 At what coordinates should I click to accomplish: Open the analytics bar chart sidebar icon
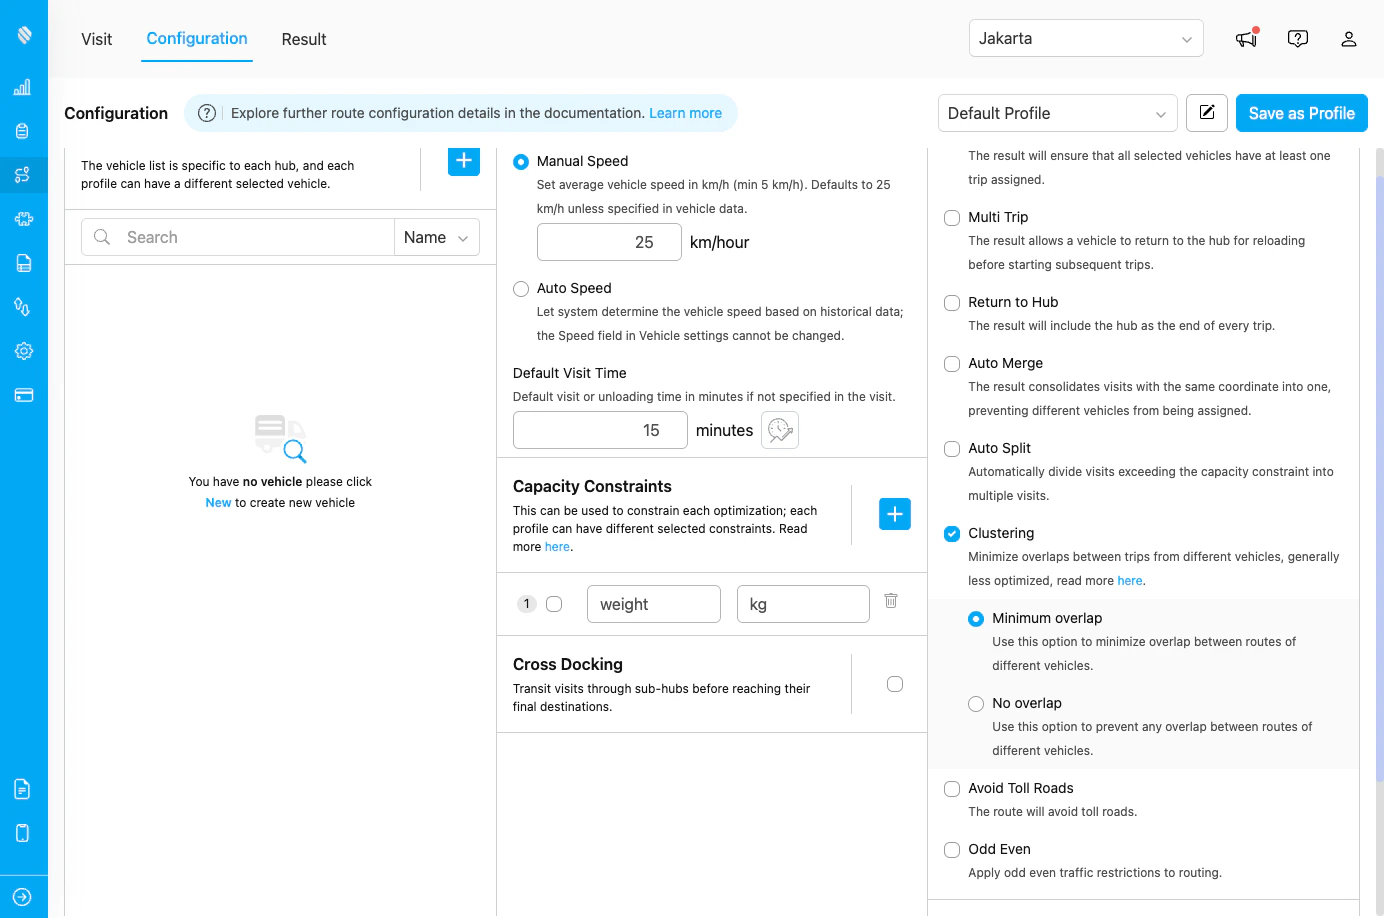22,87
